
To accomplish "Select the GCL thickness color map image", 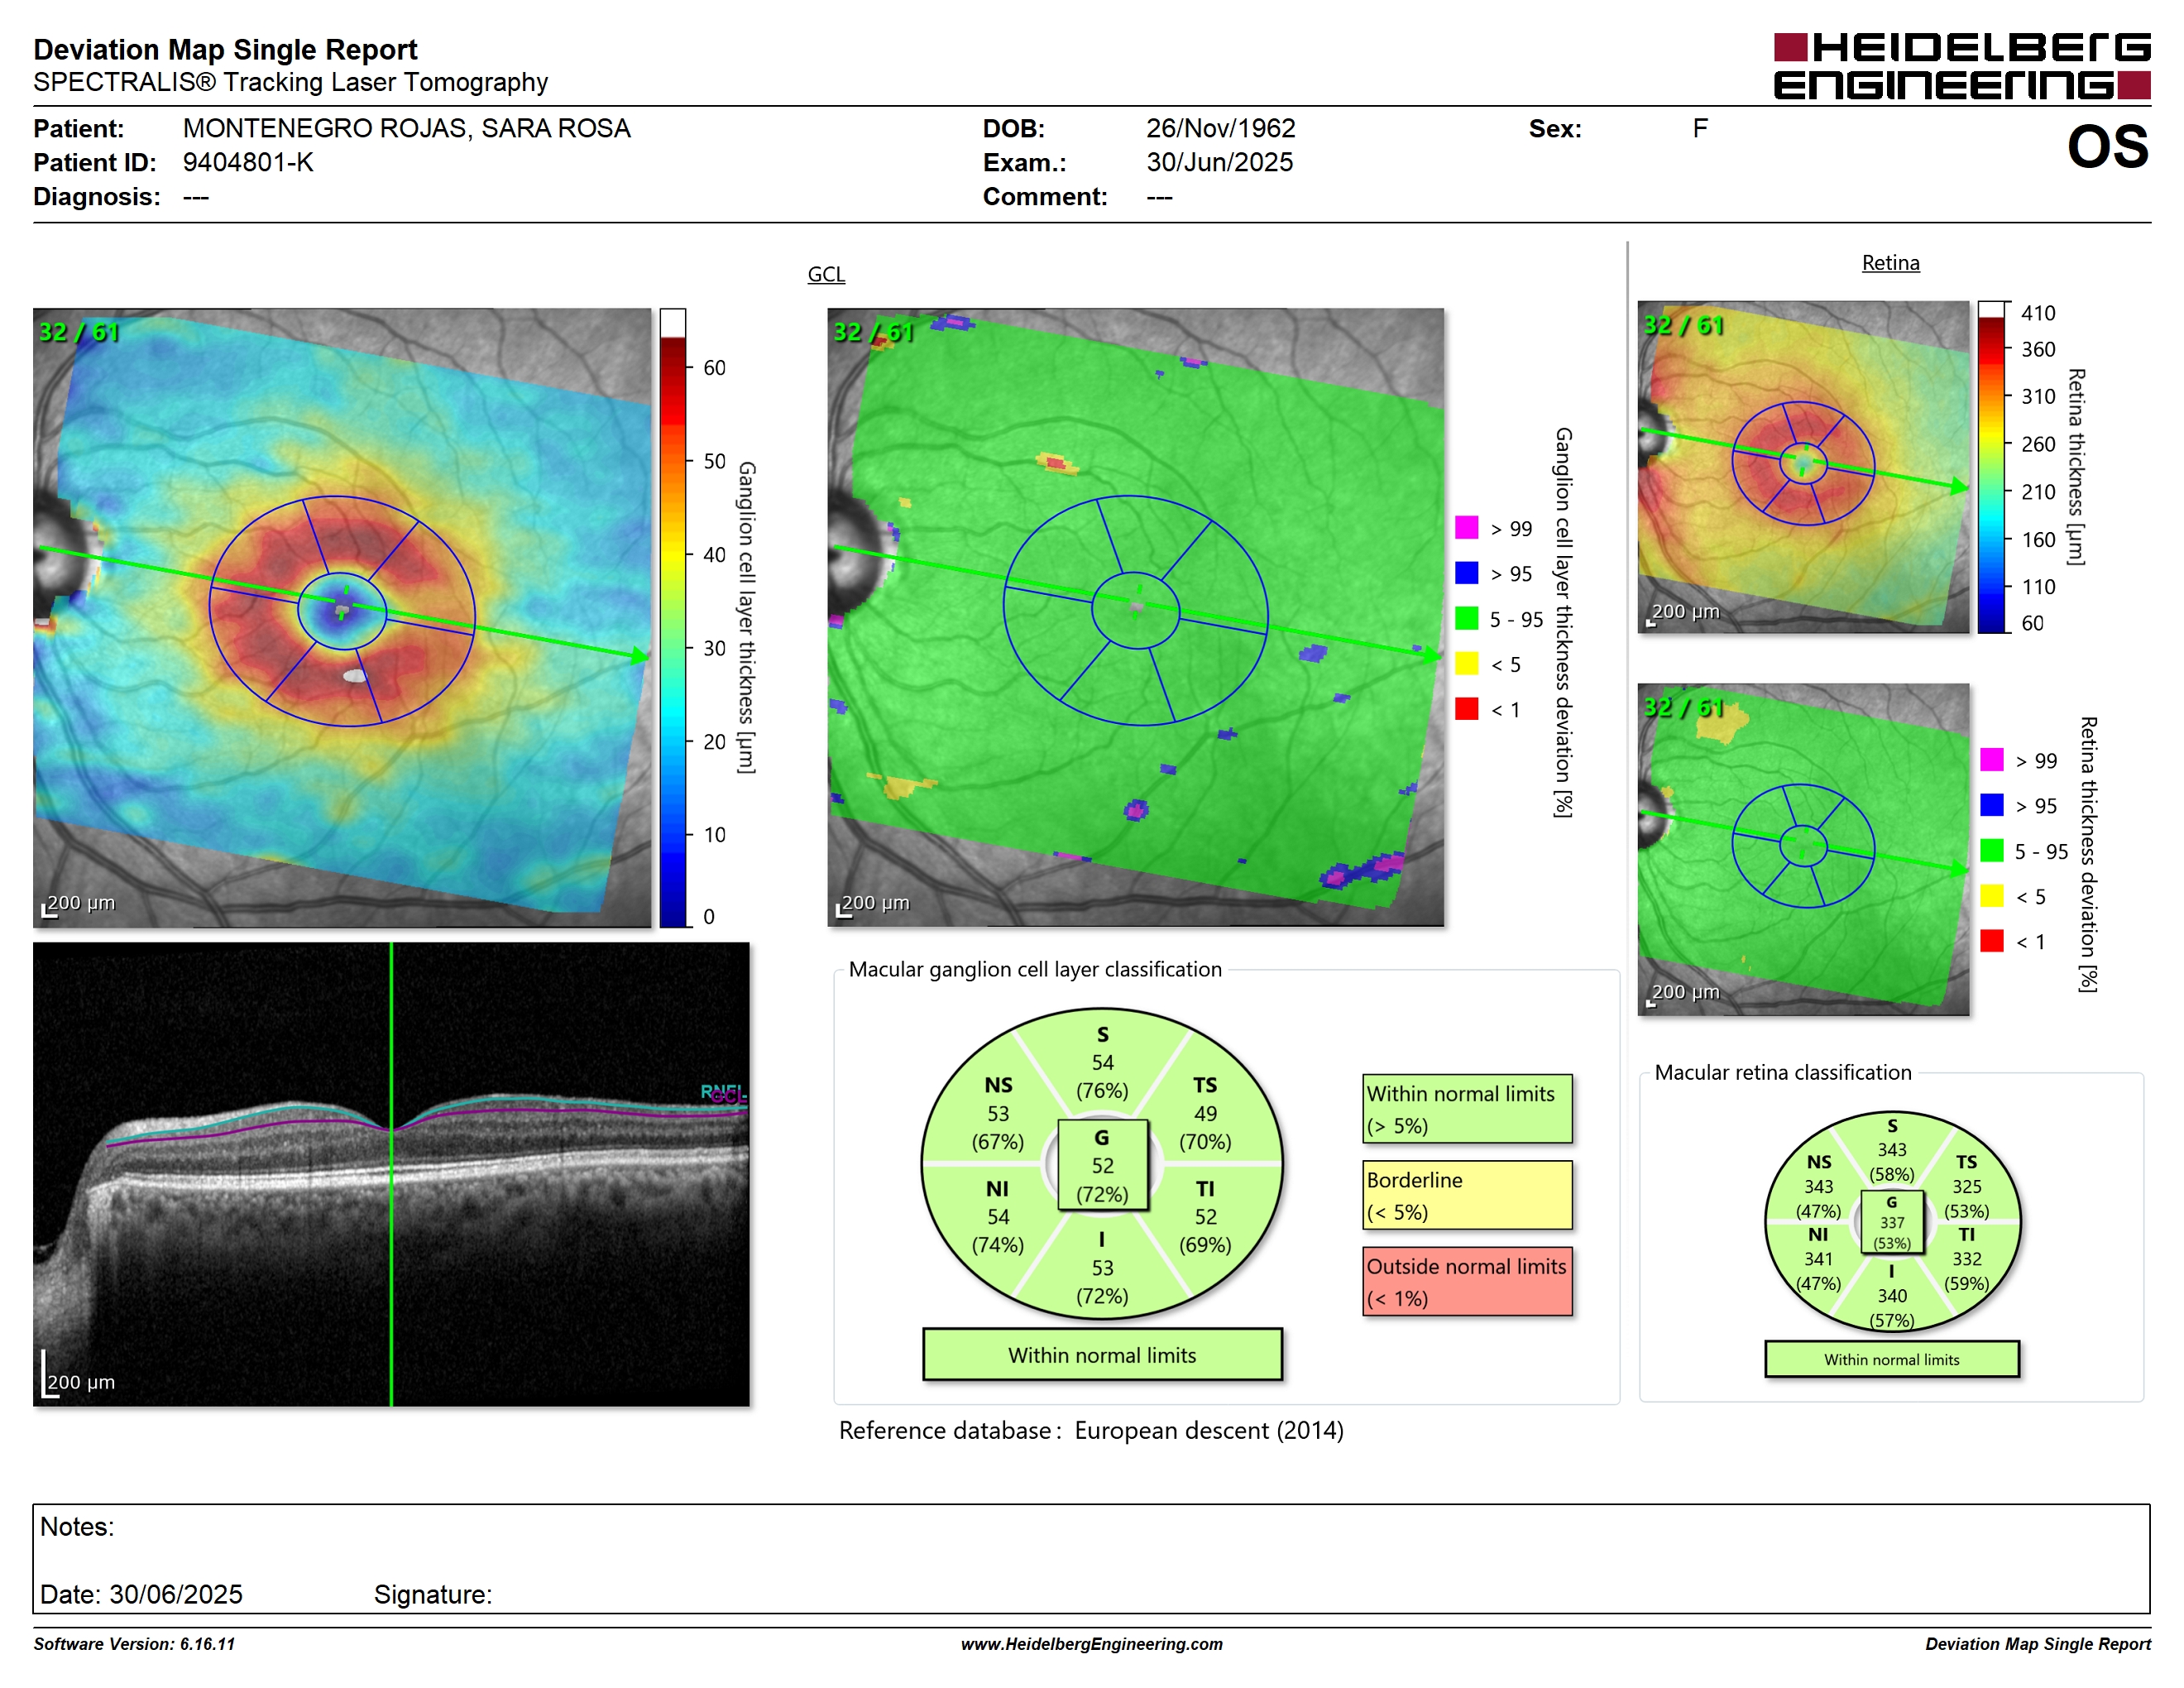I will tap(342, 617).
